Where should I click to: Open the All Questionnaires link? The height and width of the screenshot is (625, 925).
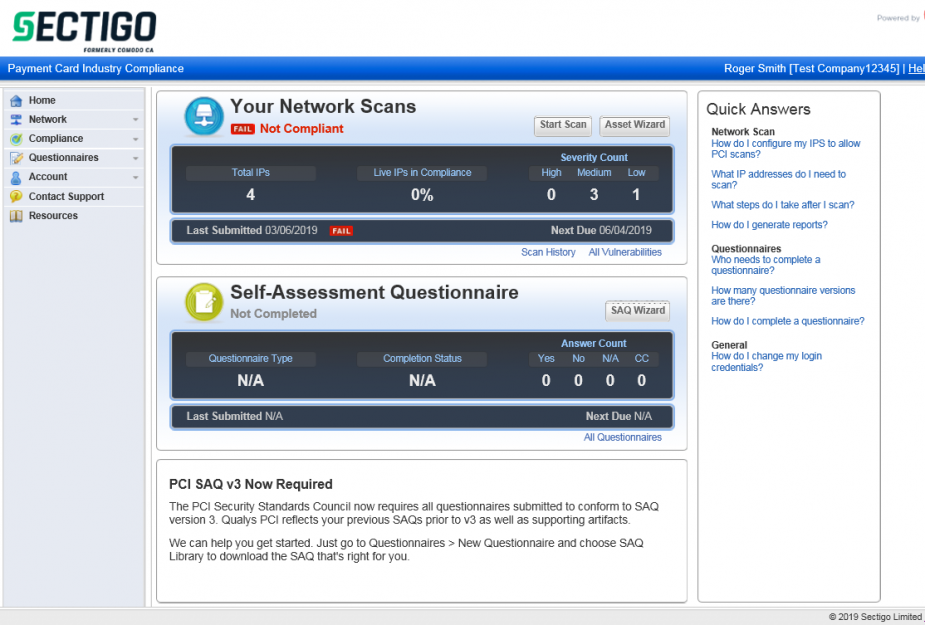coord(622,437)
